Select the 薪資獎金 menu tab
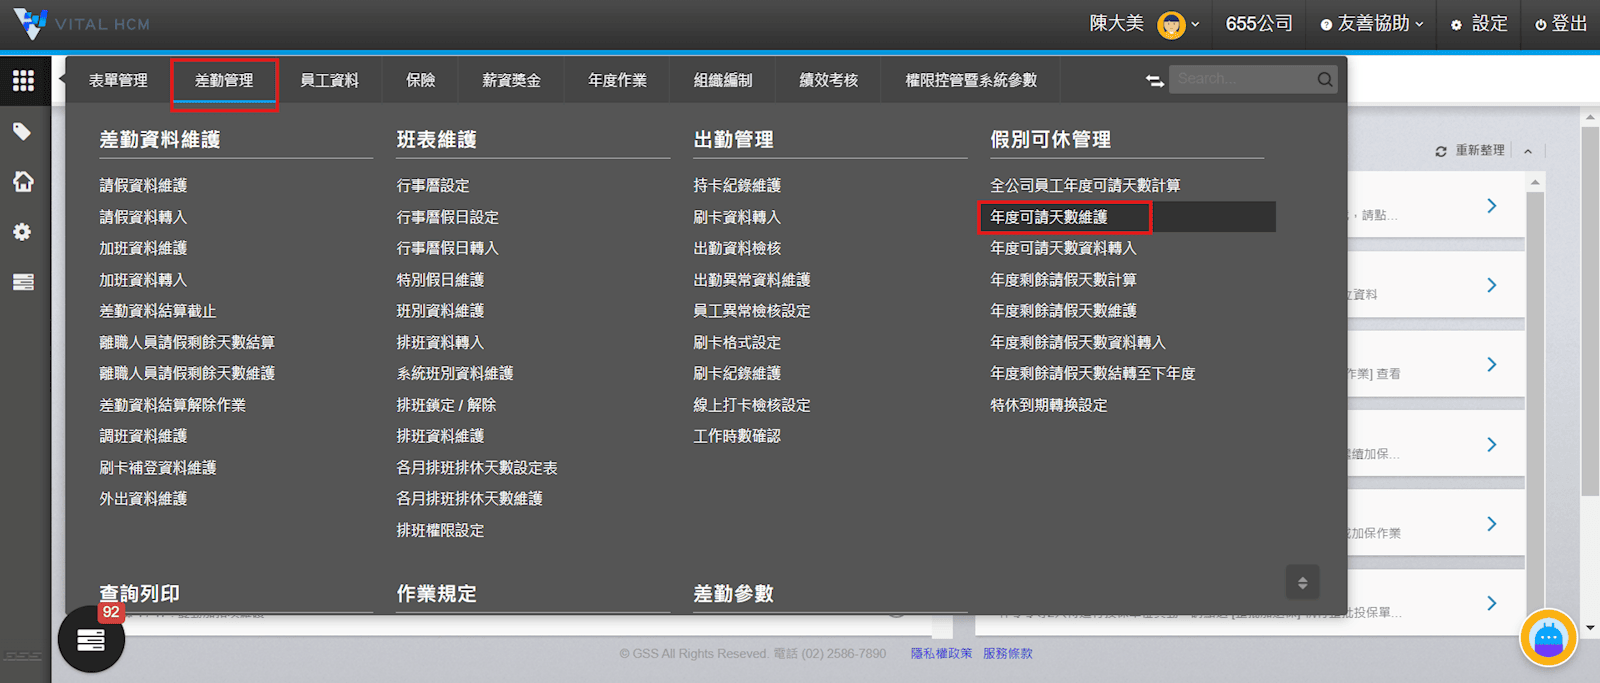 511,80
